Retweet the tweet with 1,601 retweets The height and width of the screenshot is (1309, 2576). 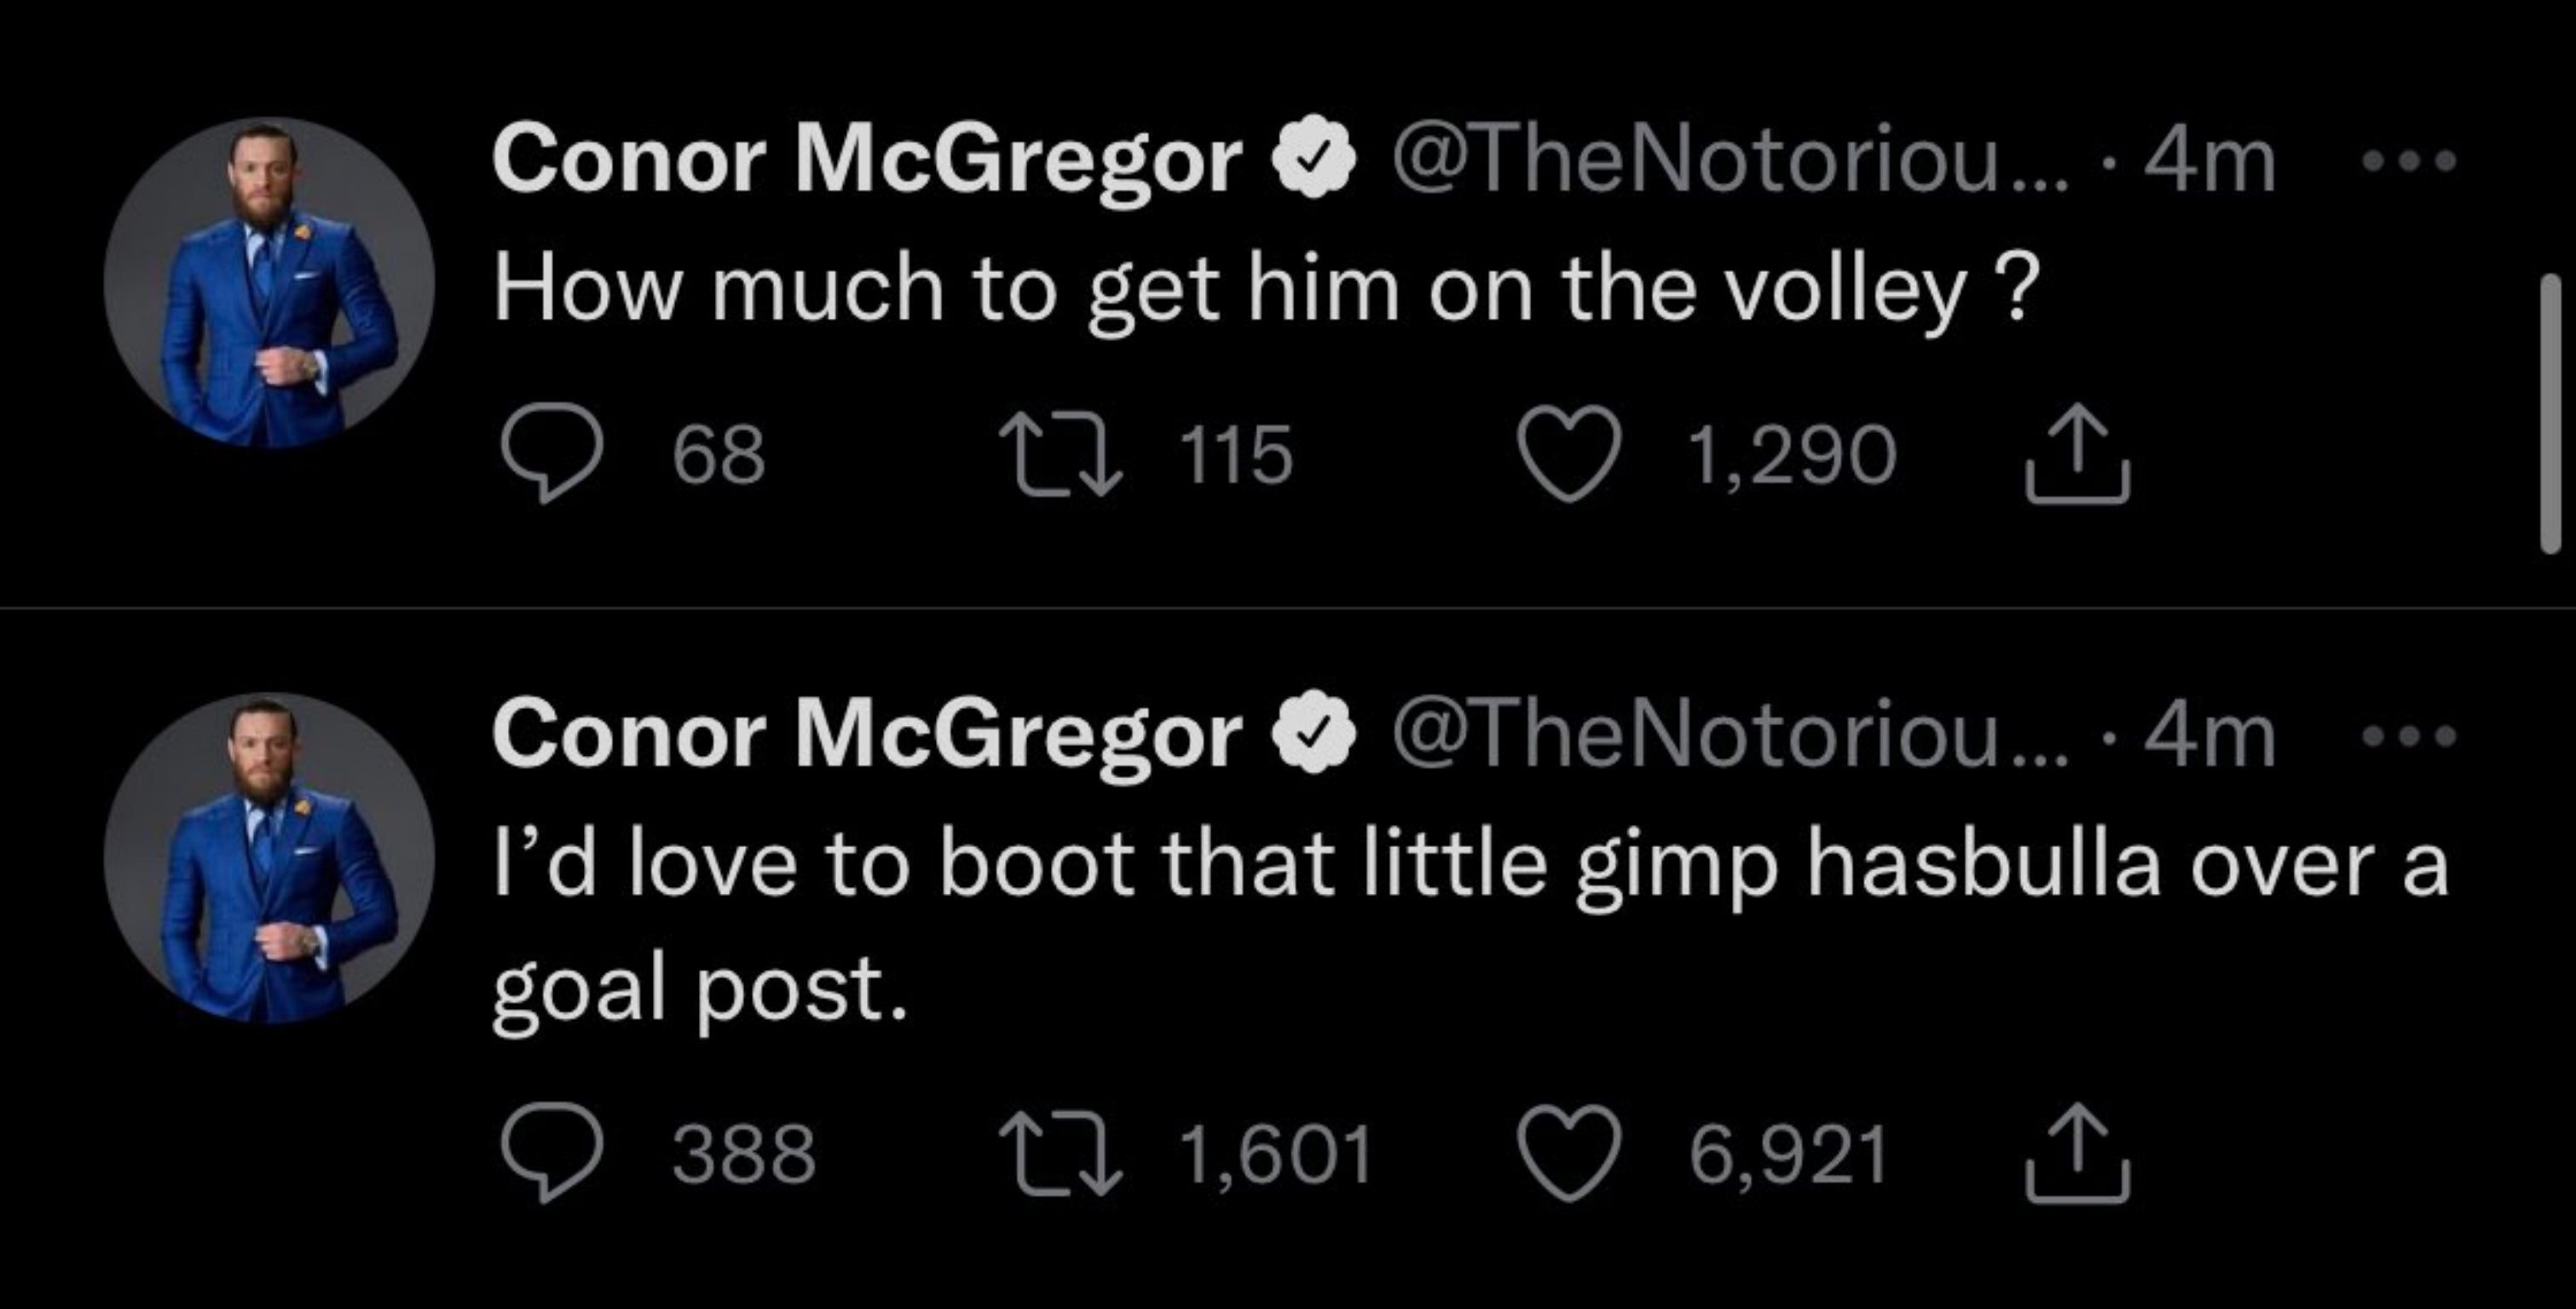pyautogui.click(x=1061, y=1155)
